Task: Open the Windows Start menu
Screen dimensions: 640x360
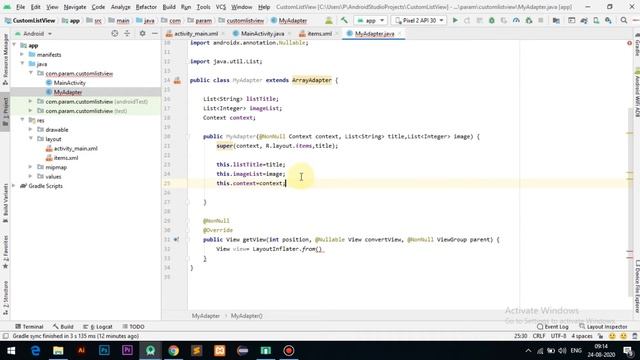Action: 11,351
